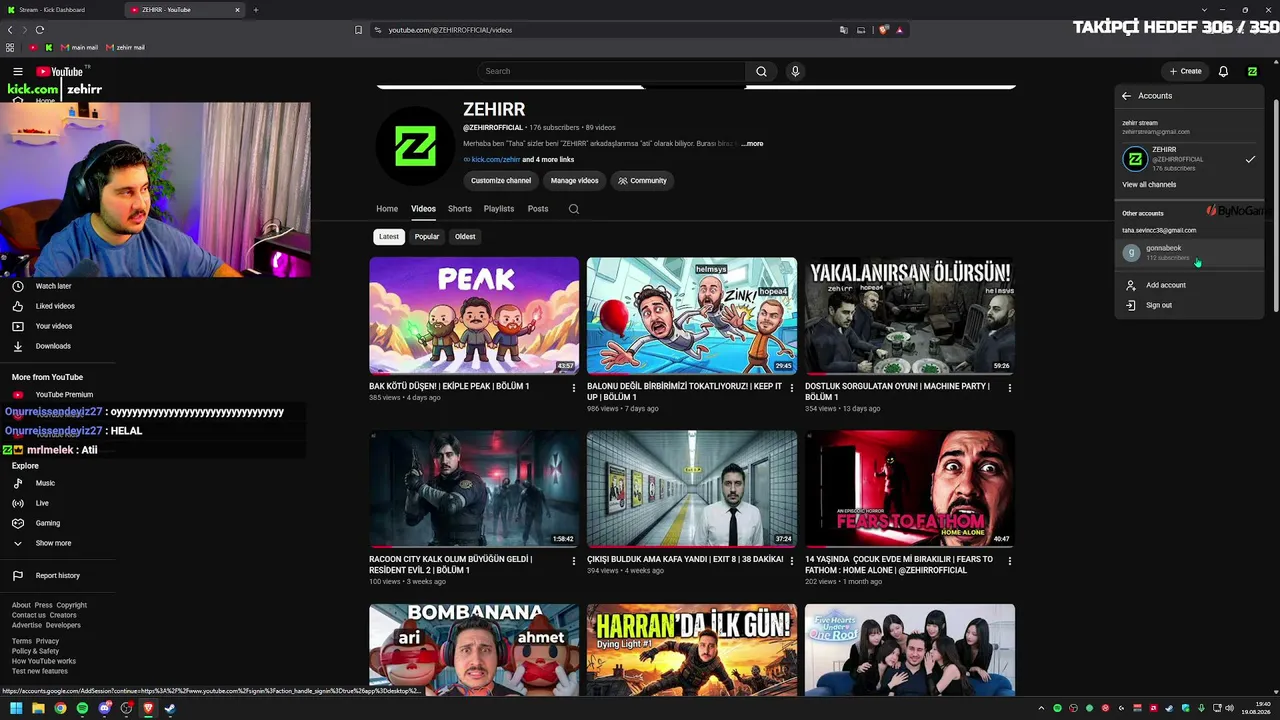Open Google Chrome from the taskbar

click(60, 709)
